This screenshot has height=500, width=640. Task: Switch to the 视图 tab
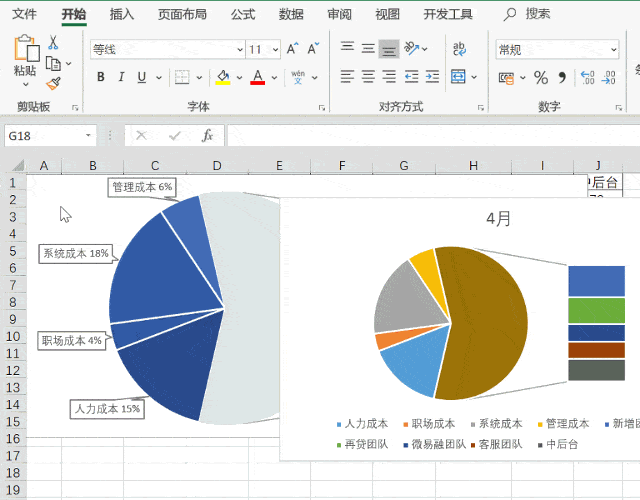(x=387, y=14)
